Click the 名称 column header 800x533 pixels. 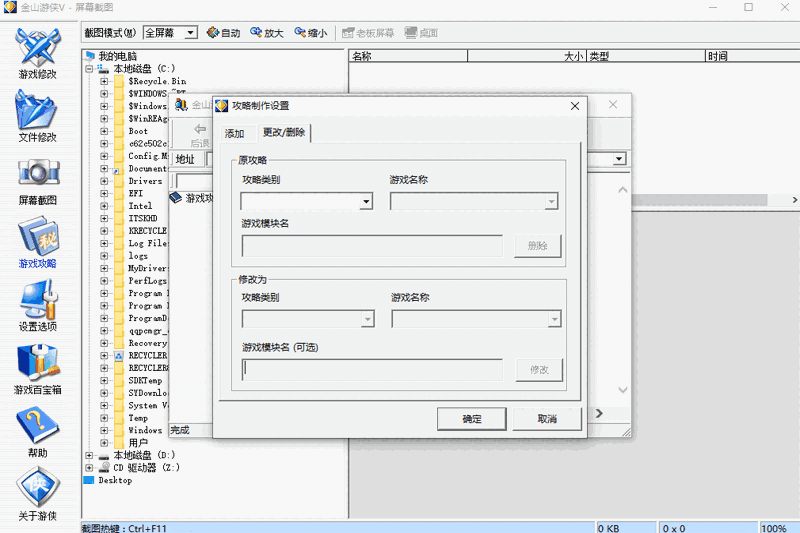[408, 56]
